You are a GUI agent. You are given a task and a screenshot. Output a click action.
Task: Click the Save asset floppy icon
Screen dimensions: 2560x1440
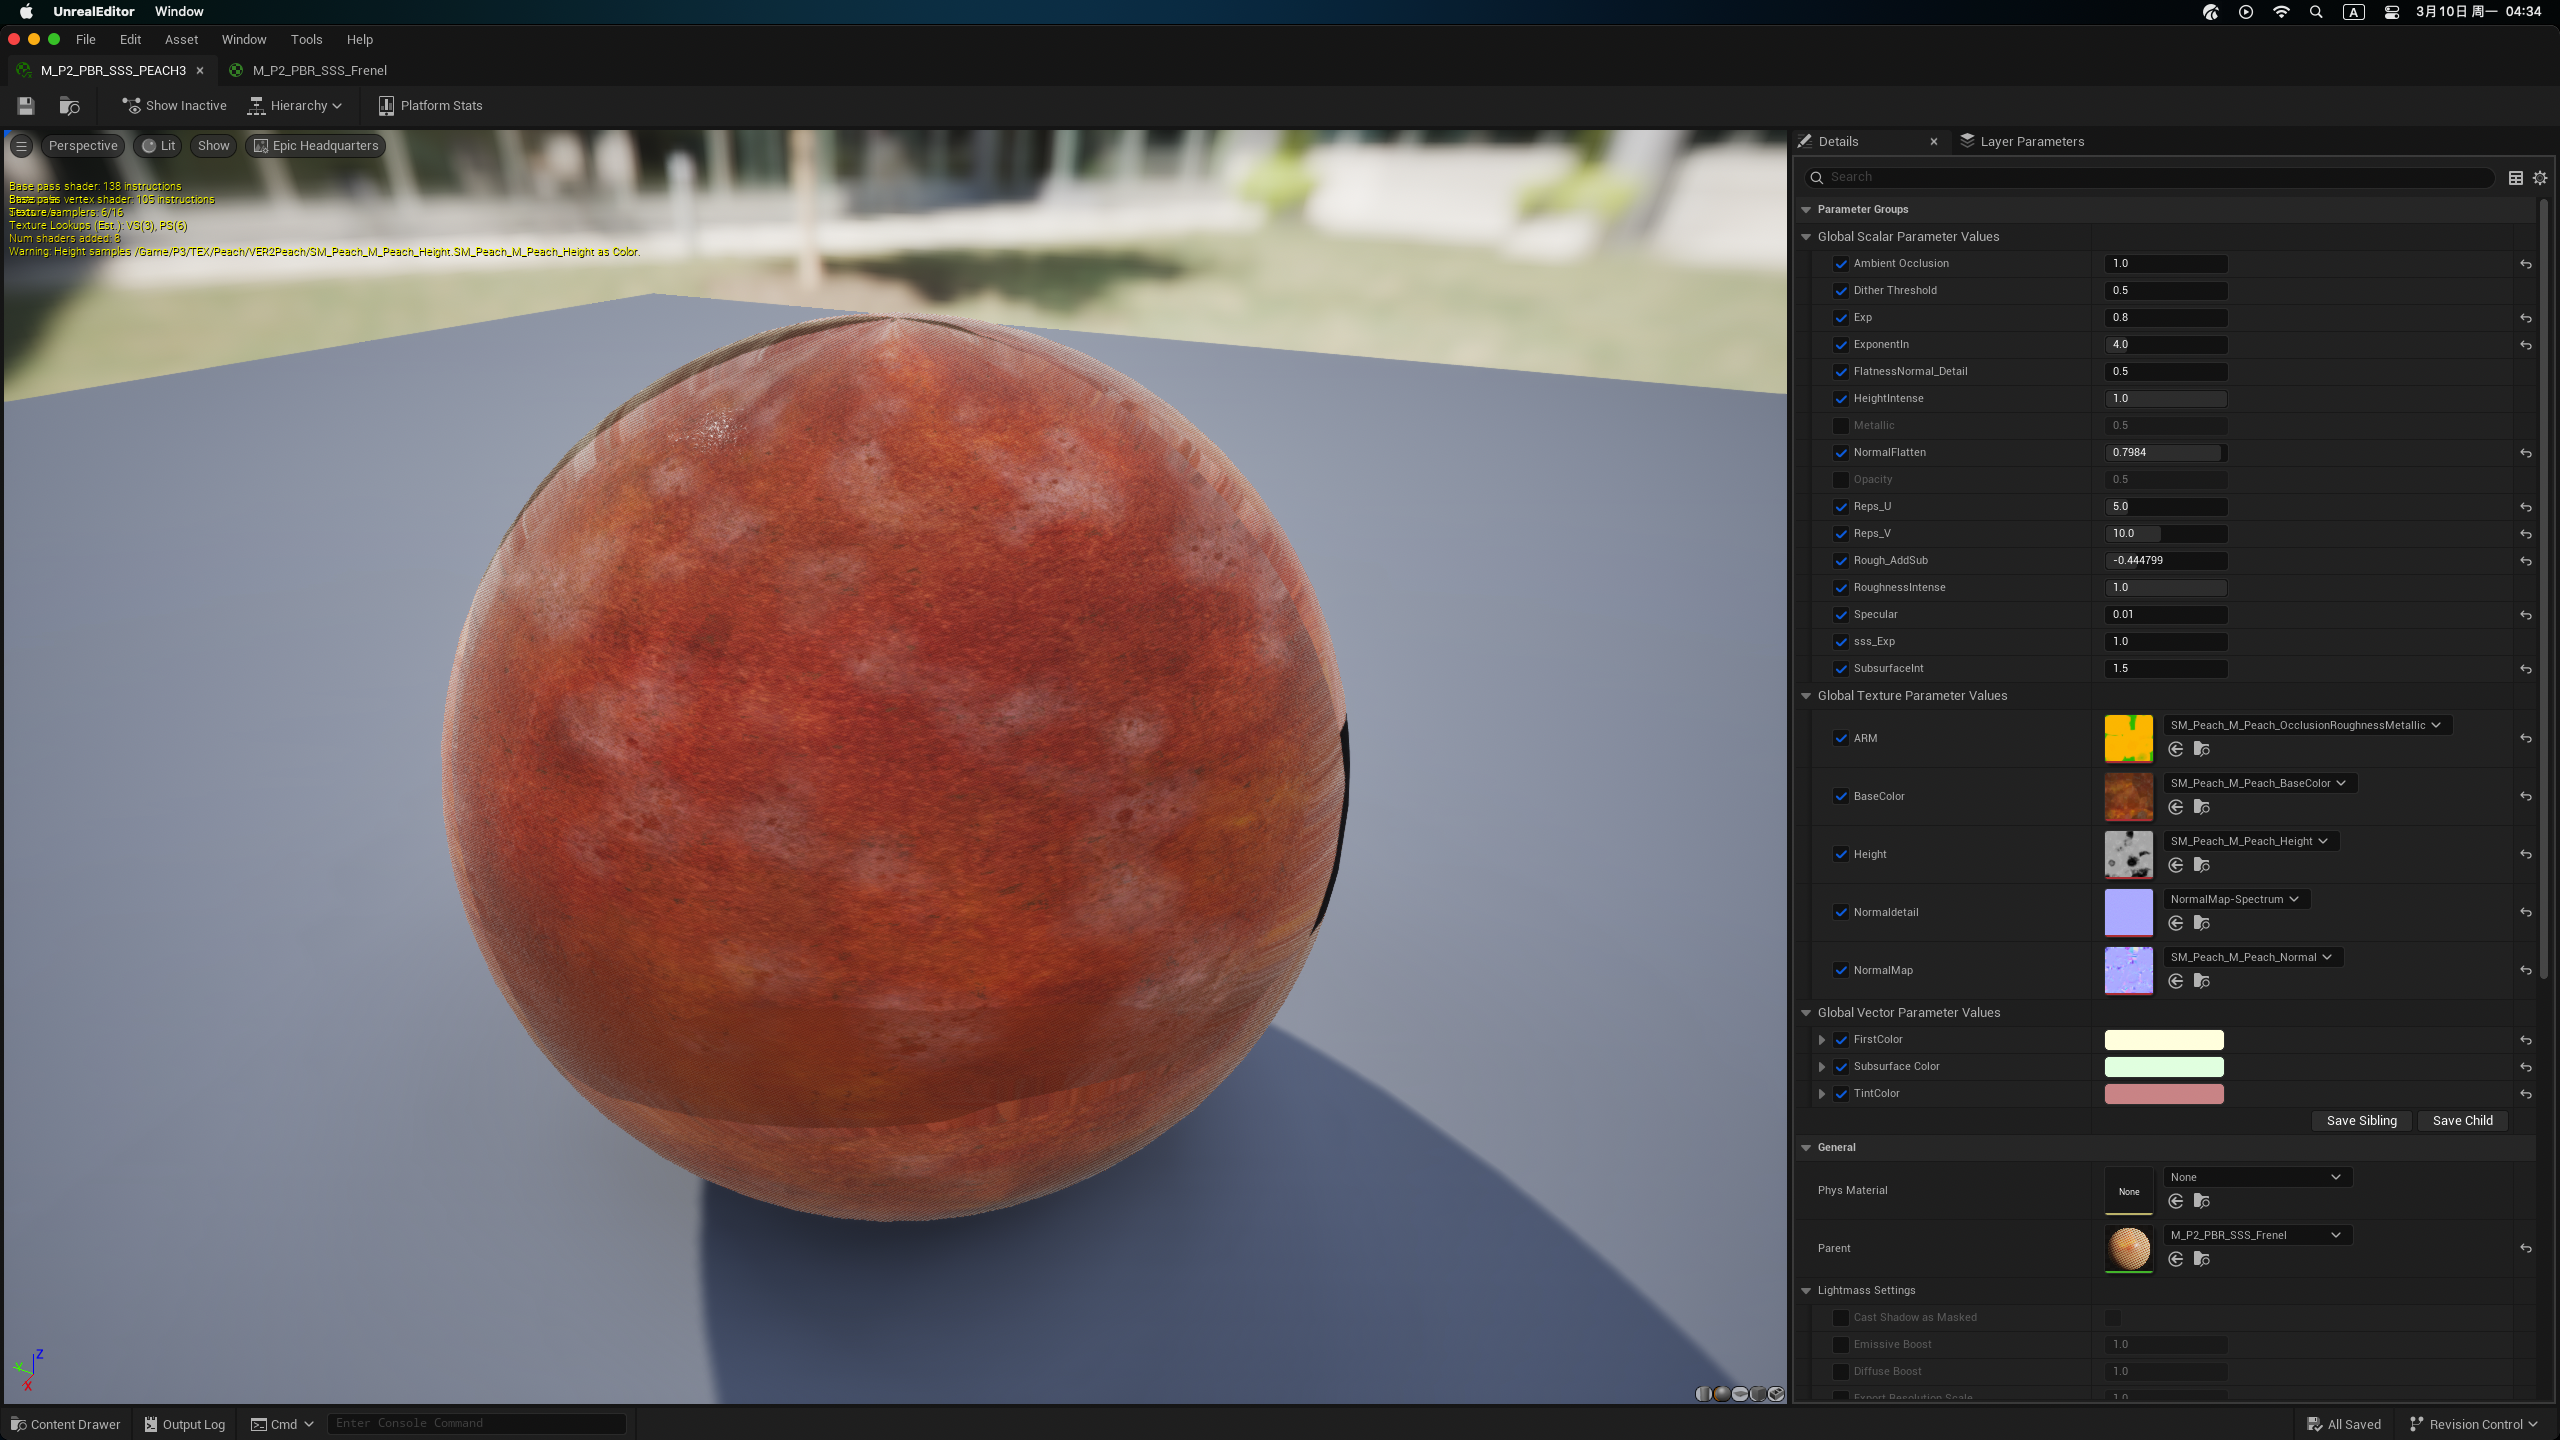(x=26, y=105)
